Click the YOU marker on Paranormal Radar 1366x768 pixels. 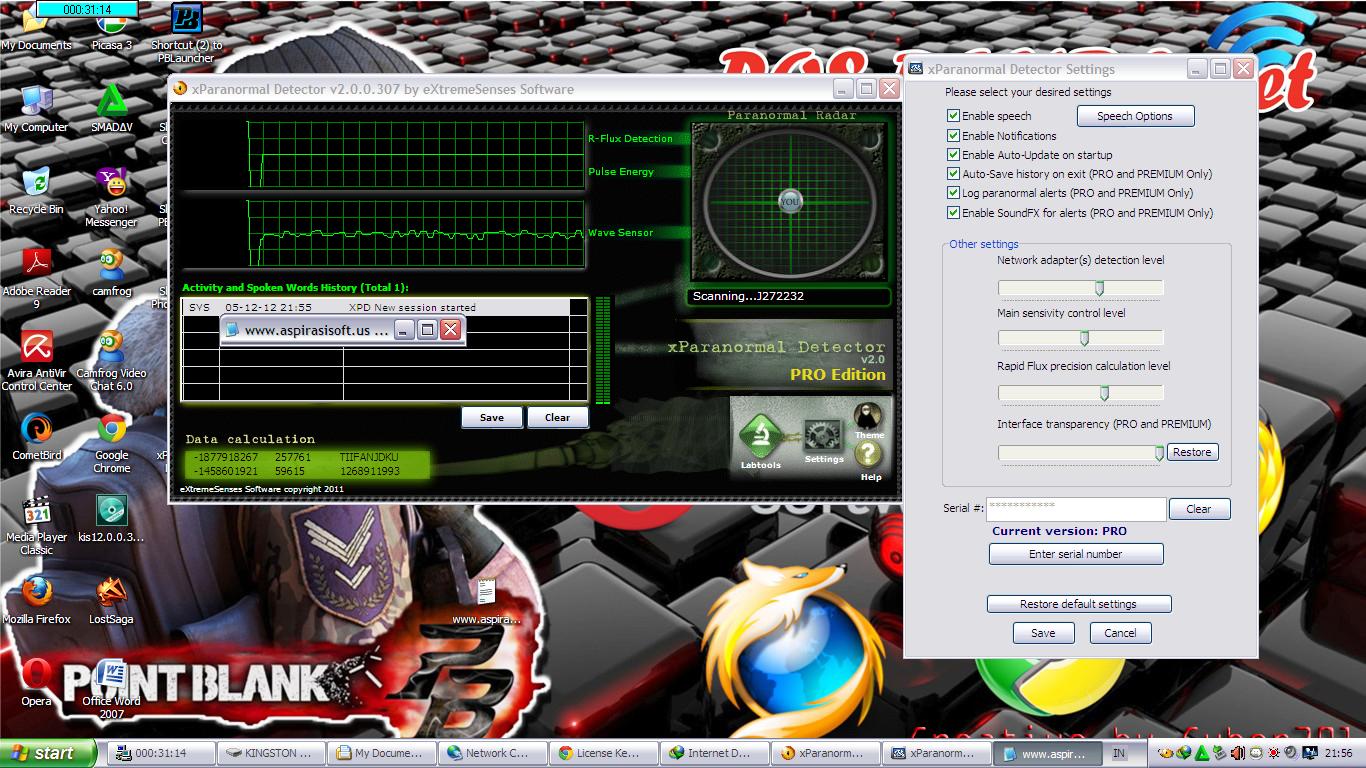click(x=790, y=200)
